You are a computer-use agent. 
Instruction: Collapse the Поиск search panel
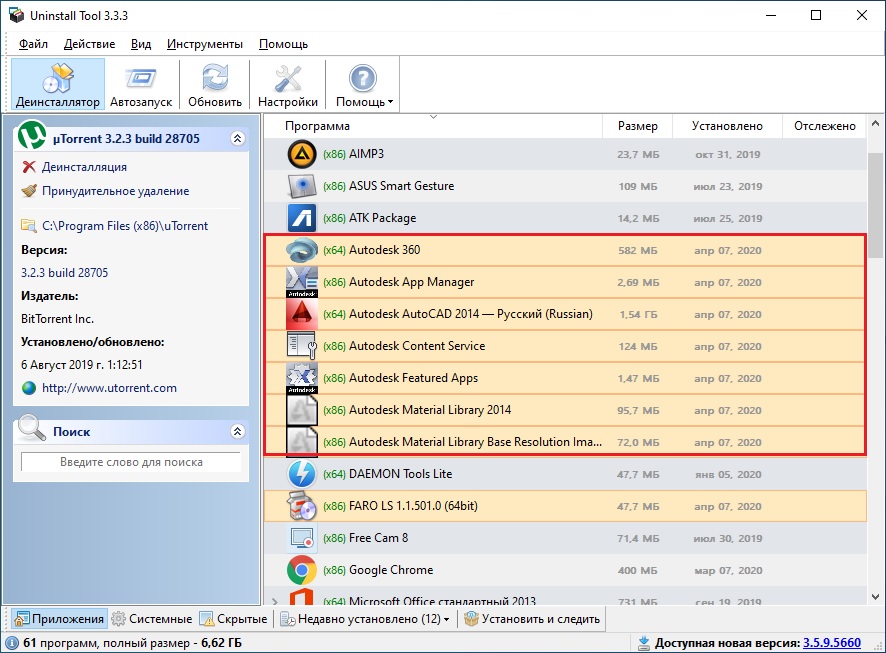click(x=237, y=432)
